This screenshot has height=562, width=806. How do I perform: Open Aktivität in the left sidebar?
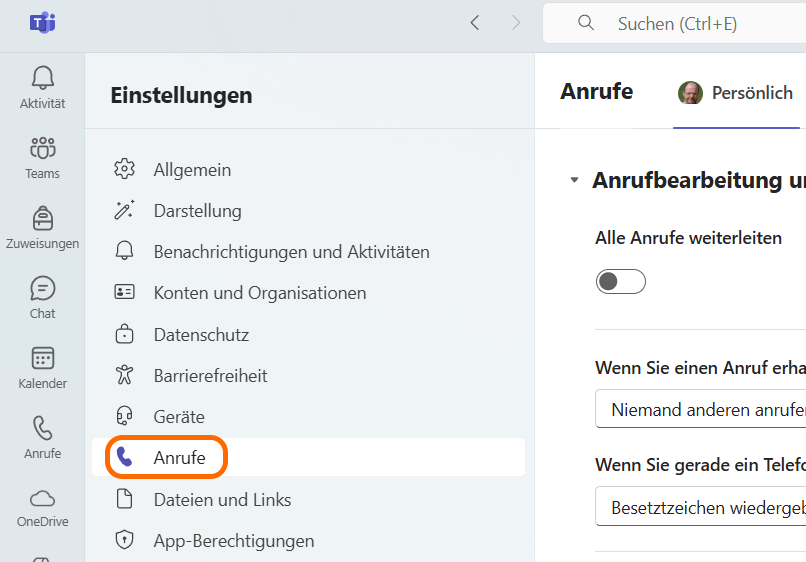(42, 87)
